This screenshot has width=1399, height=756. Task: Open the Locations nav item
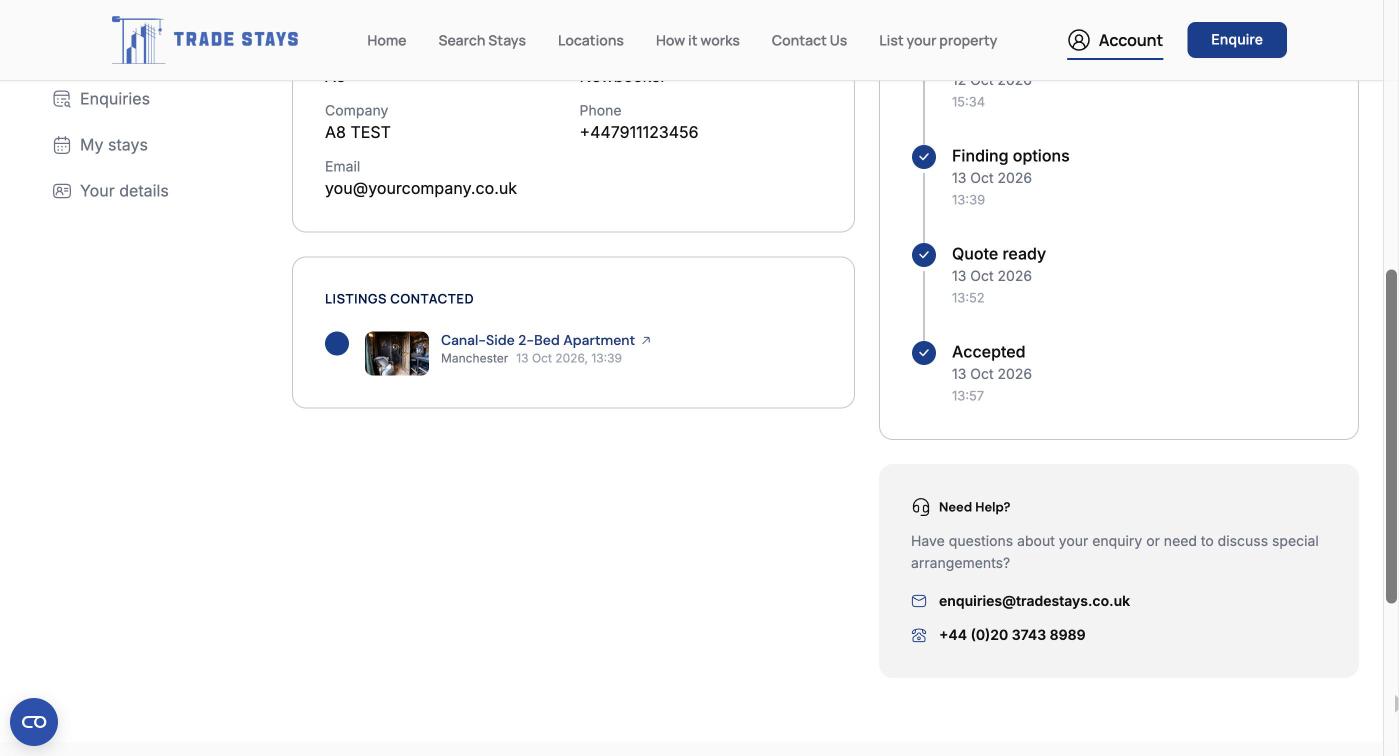point(591,40)
